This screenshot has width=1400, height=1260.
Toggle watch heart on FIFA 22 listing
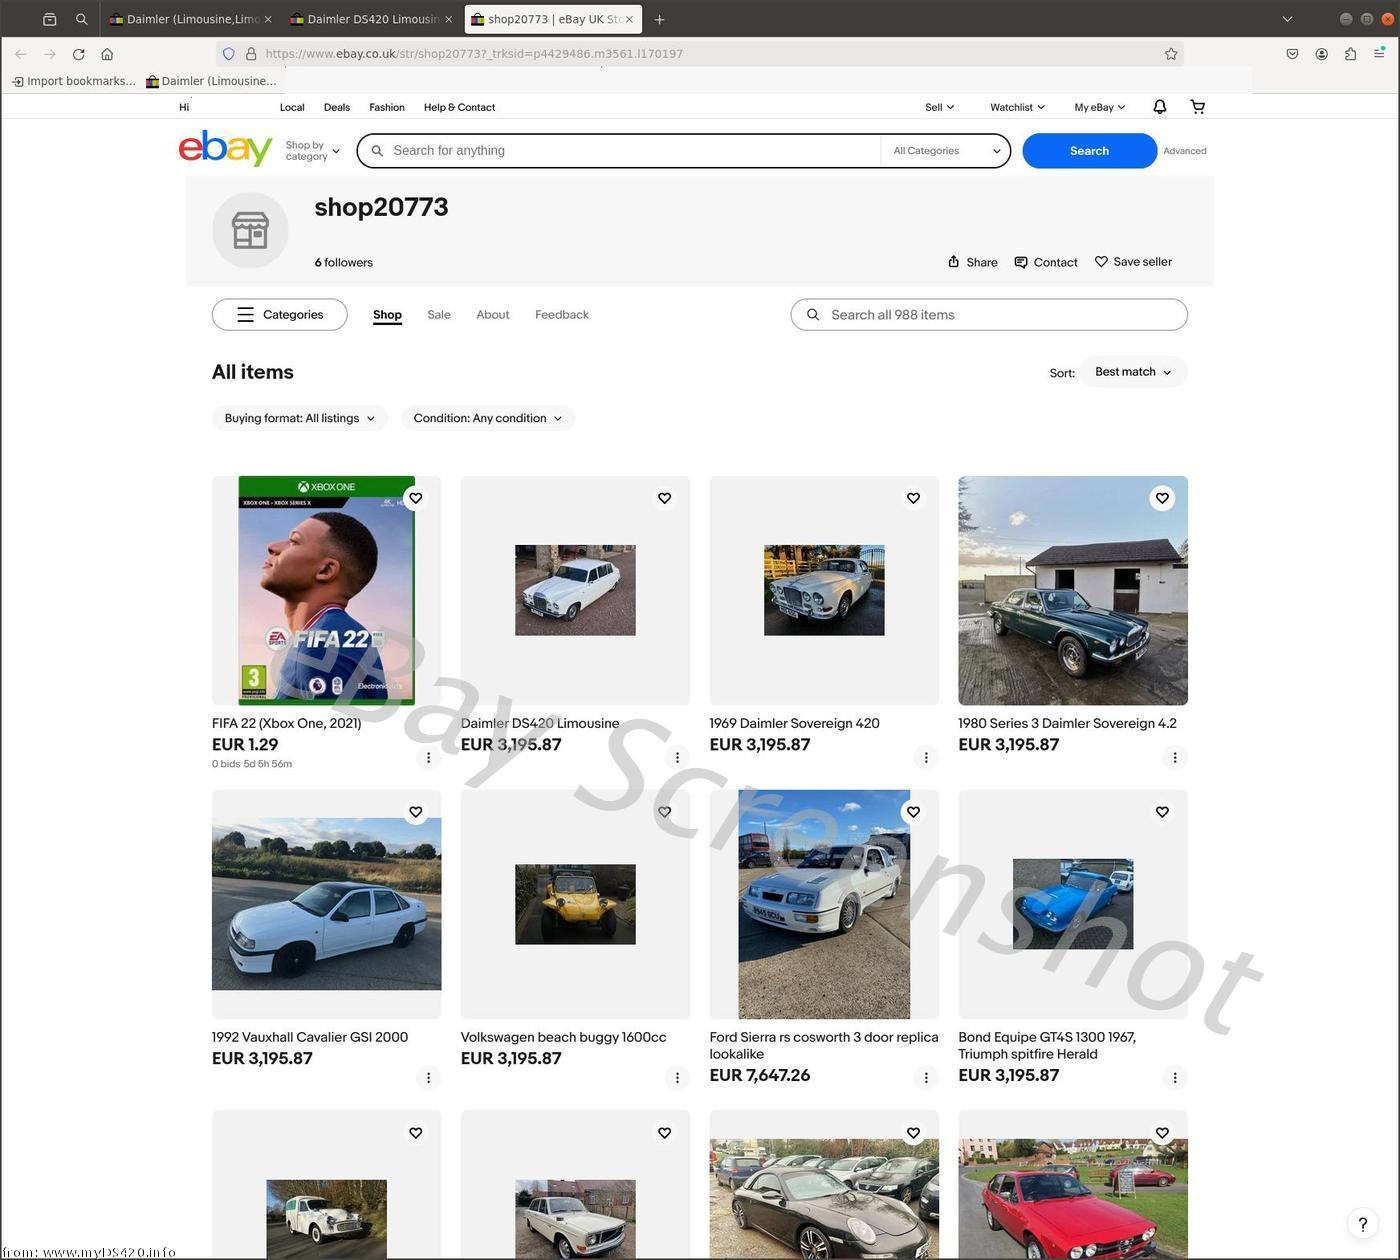point(415,498)
